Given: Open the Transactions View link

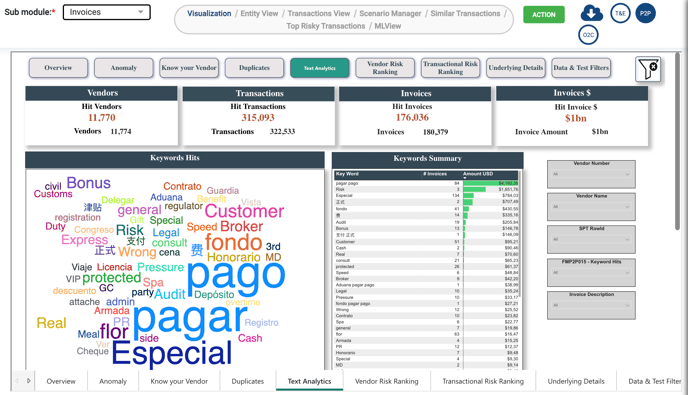Looking at the screenshot, I should (319, 14).
